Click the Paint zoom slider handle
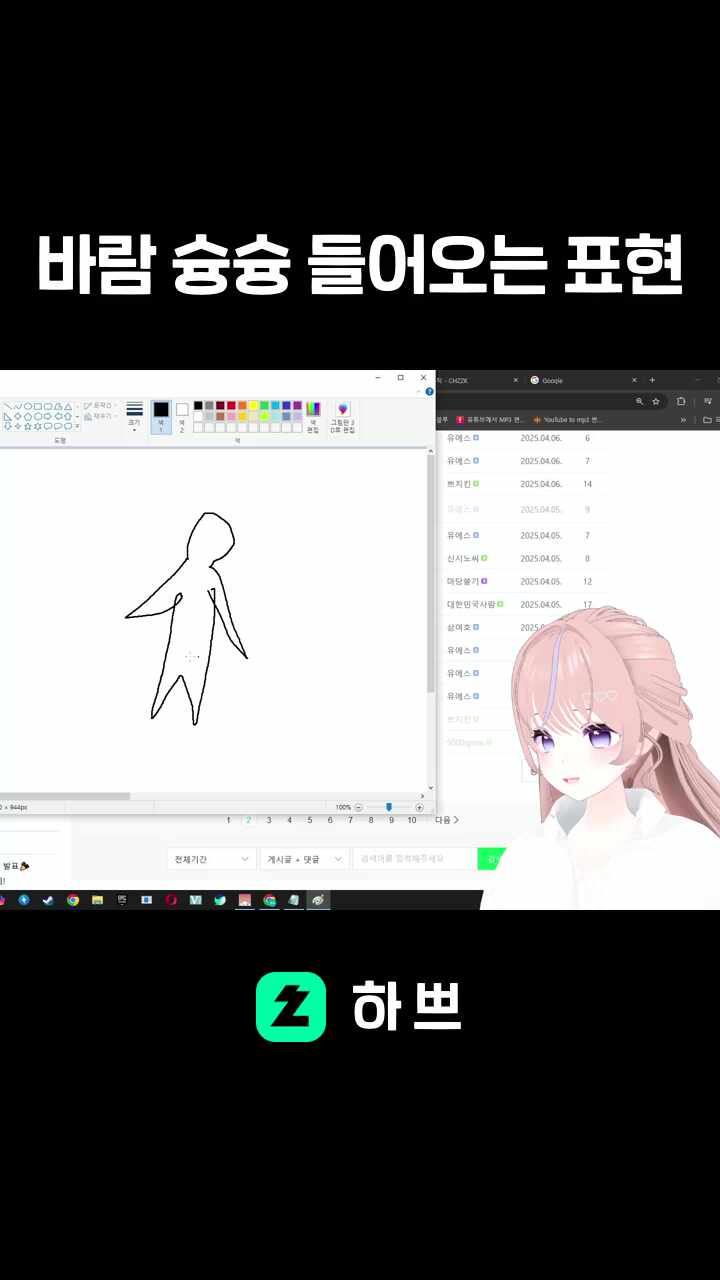The height and width of the screenshot is (1280, 720). pyautogui.click(x=389, y=807)
